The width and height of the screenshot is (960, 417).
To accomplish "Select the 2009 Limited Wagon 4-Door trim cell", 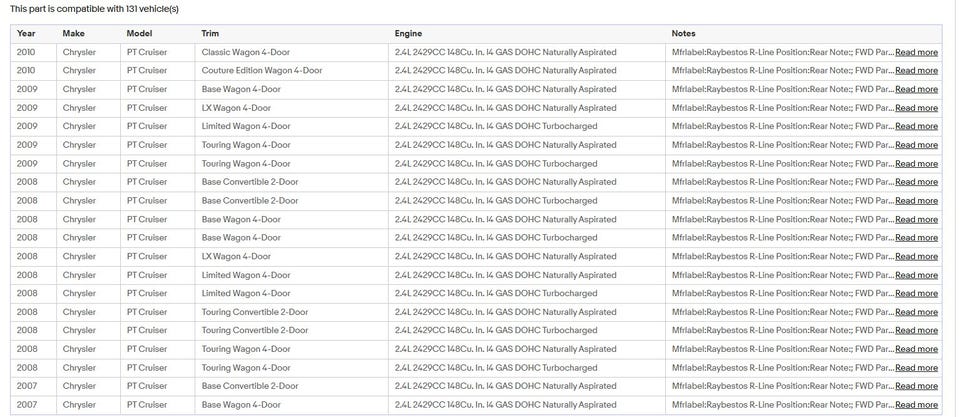I will click(246, 127).
